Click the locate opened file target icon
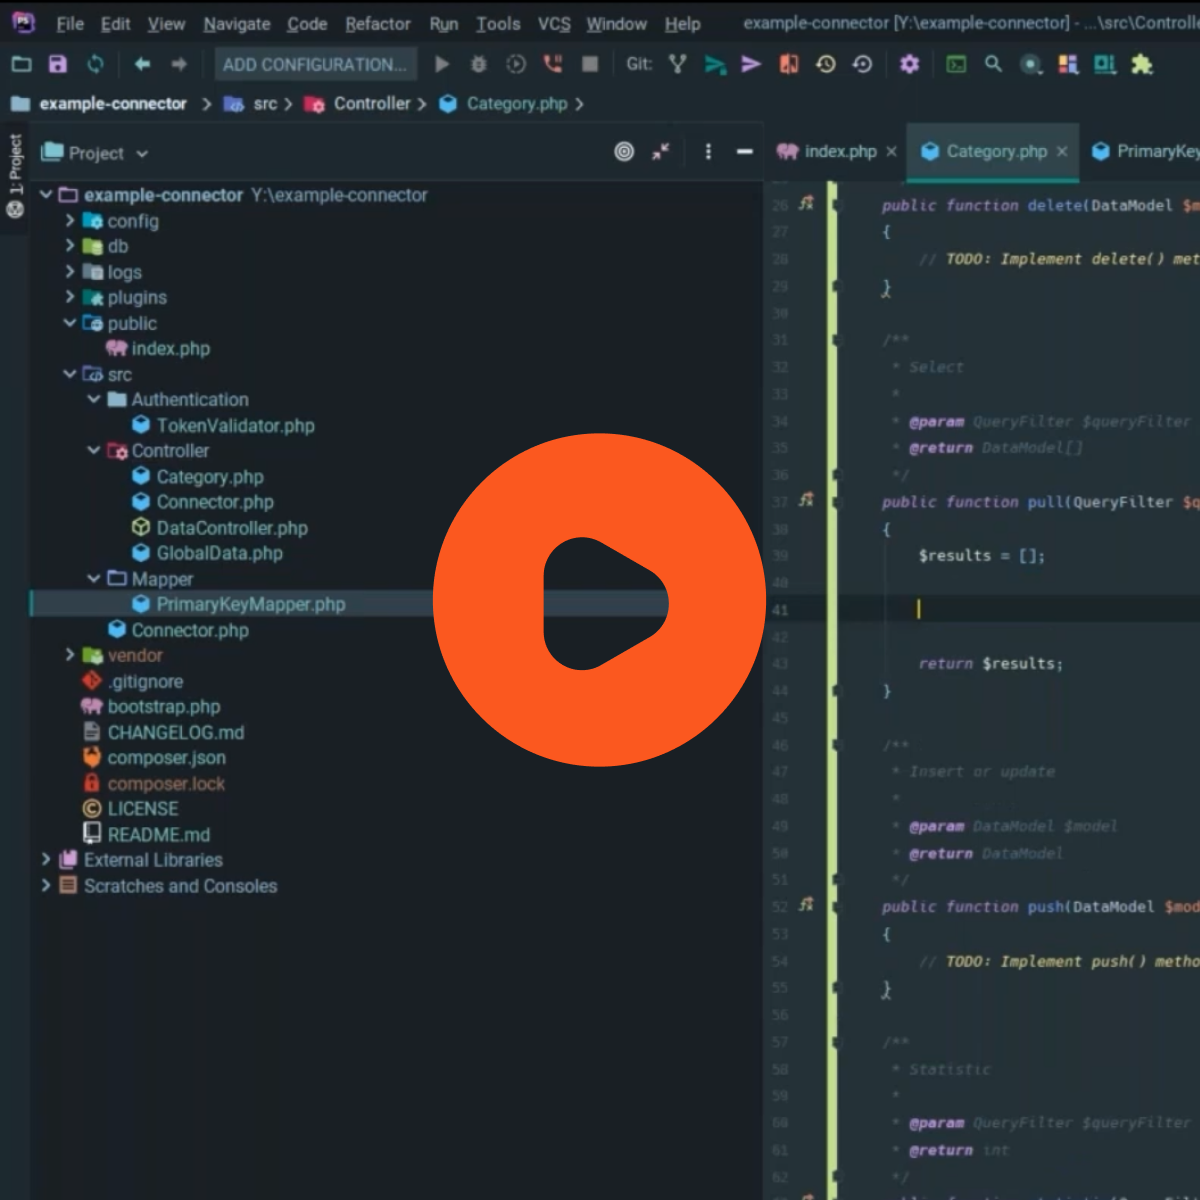 [x=624, y=152]
